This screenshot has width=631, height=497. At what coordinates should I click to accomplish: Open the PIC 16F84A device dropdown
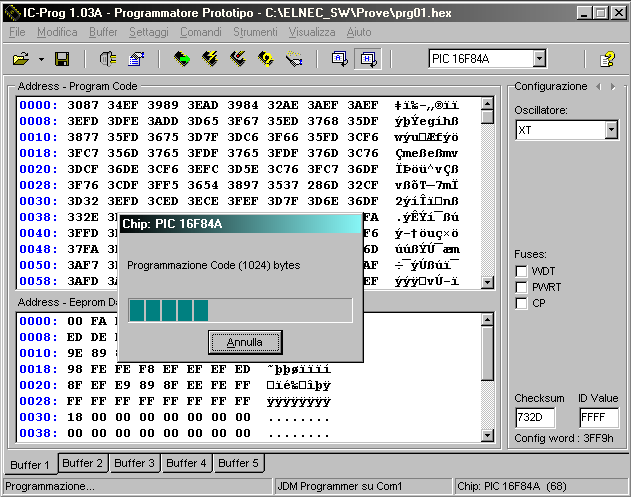539,59
